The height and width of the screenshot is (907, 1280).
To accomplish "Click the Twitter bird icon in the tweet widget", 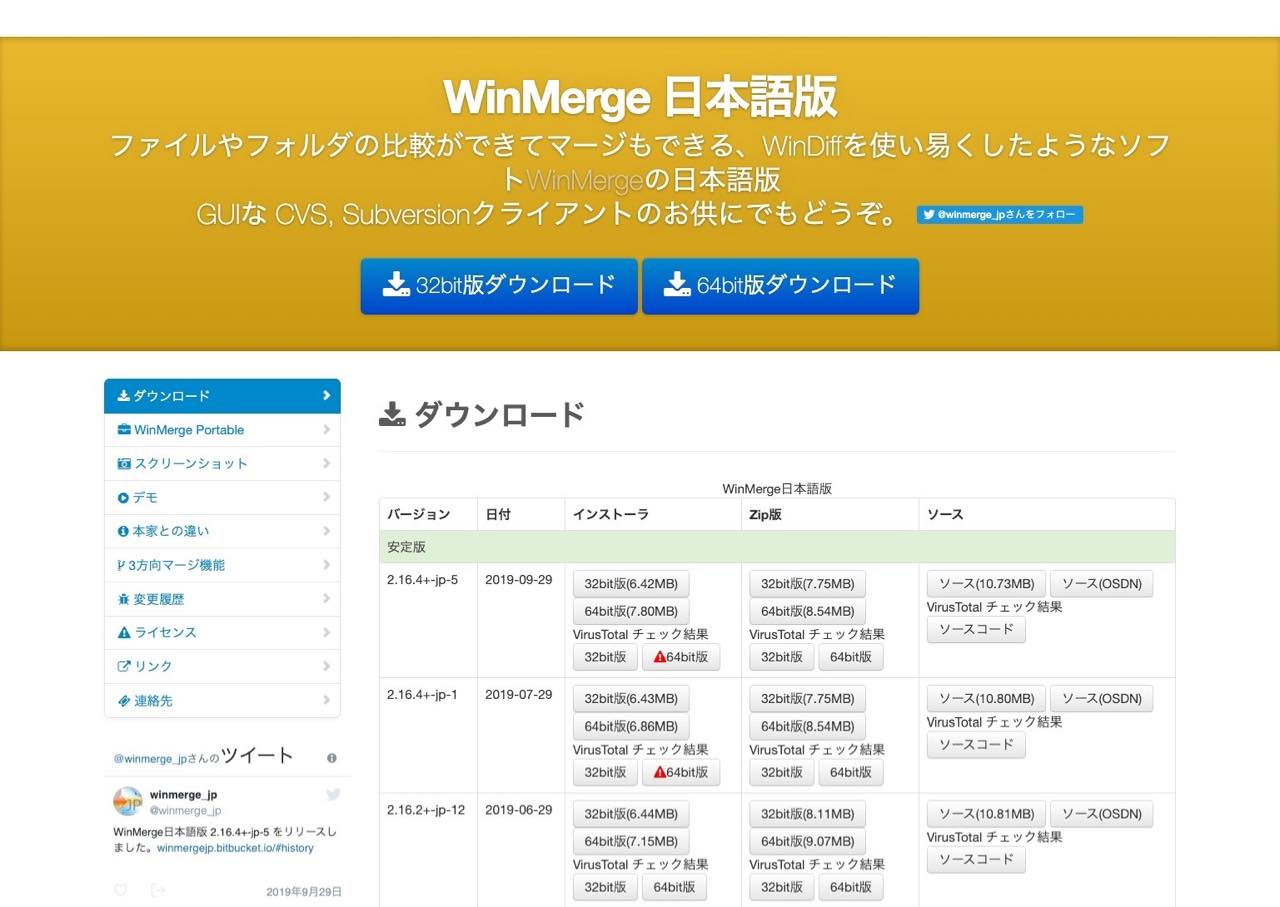I will click(x=333, y=794).
